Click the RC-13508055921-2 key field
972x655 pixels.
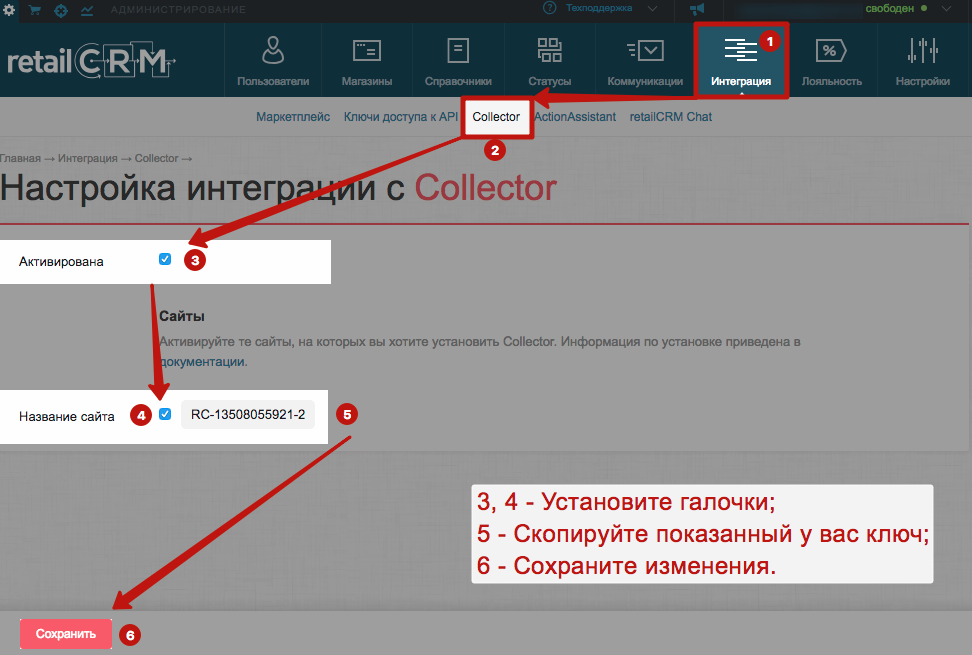248,415
